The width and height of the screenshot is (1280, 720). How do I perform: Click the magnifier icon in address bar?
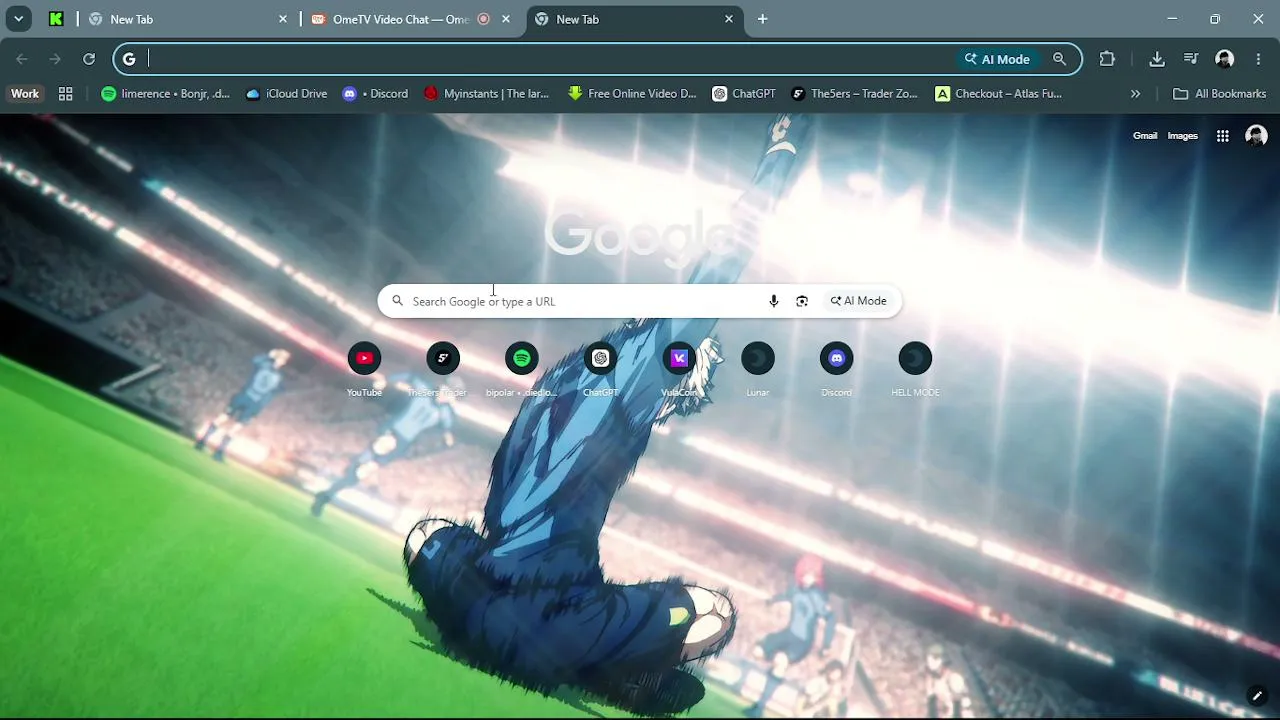pyautogui.click(x=1059, y=59)
